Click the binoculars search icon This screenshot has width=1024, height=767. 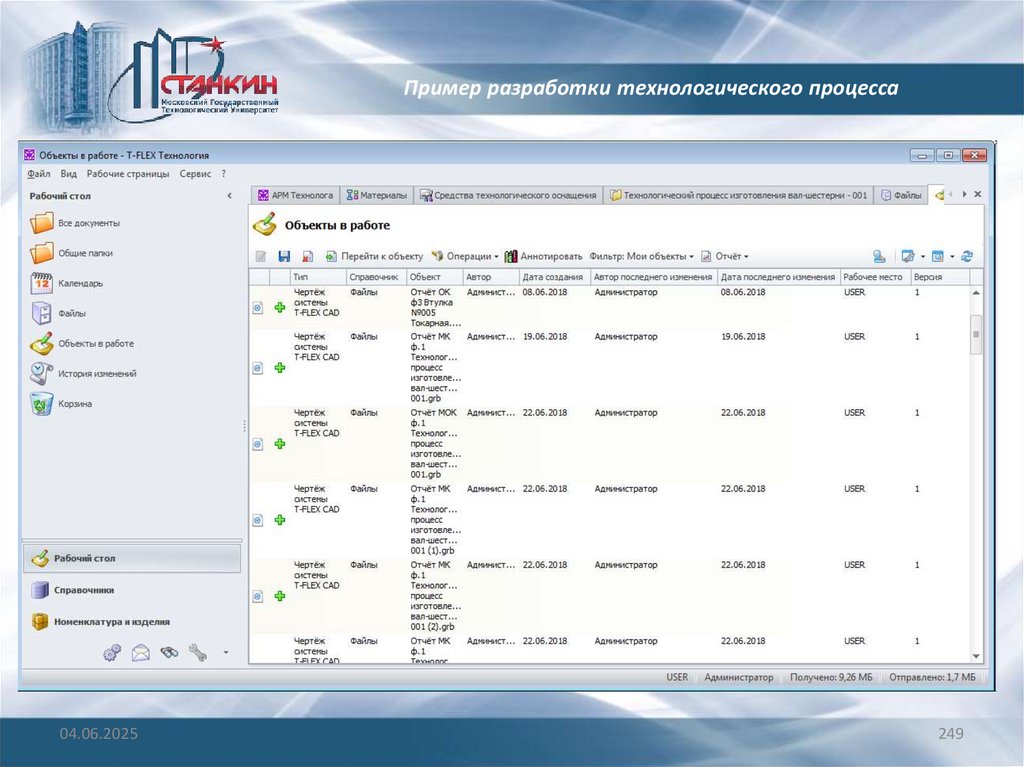(170, 653)
